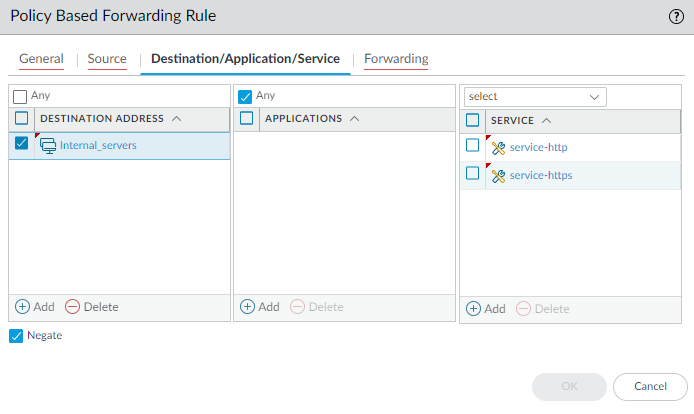The height and width of the screenshot is (414, 694).
Task: Toggle the Applications header select-all checkbox
Action: (247, 118)
